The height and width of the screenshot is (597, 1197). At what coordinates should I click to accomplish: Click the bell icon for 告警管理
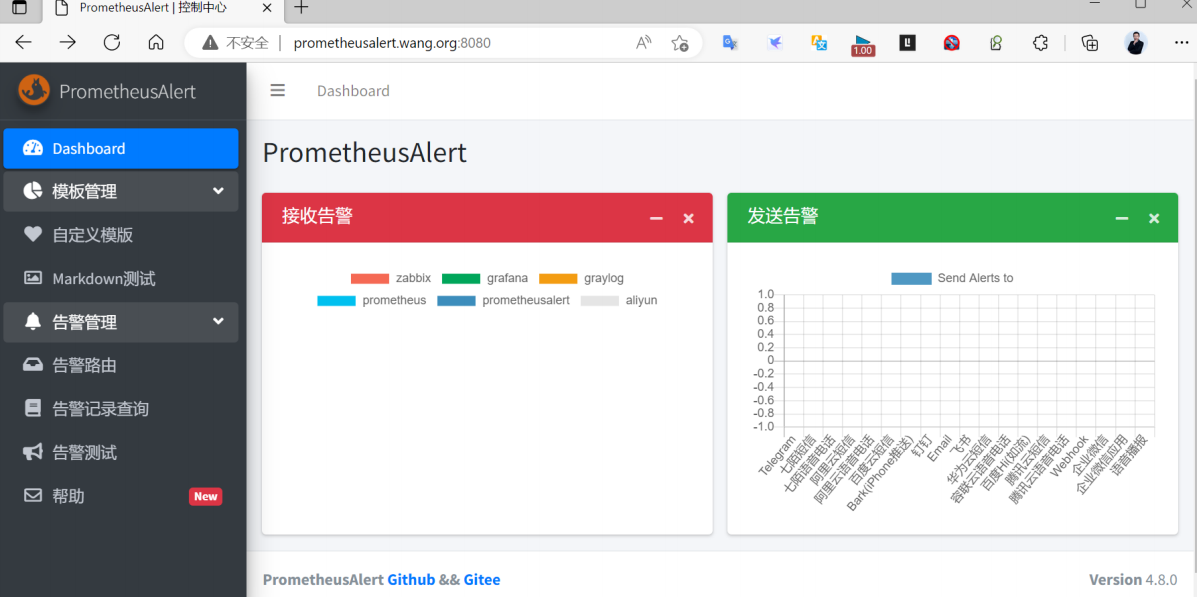33,321
